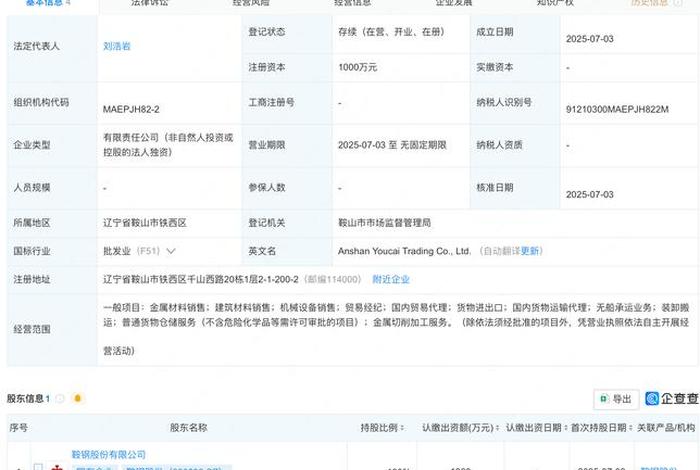Screen dimensions: 700x470
Task: Click Excel icon inside 导出 button
Action: pos(604,399)
